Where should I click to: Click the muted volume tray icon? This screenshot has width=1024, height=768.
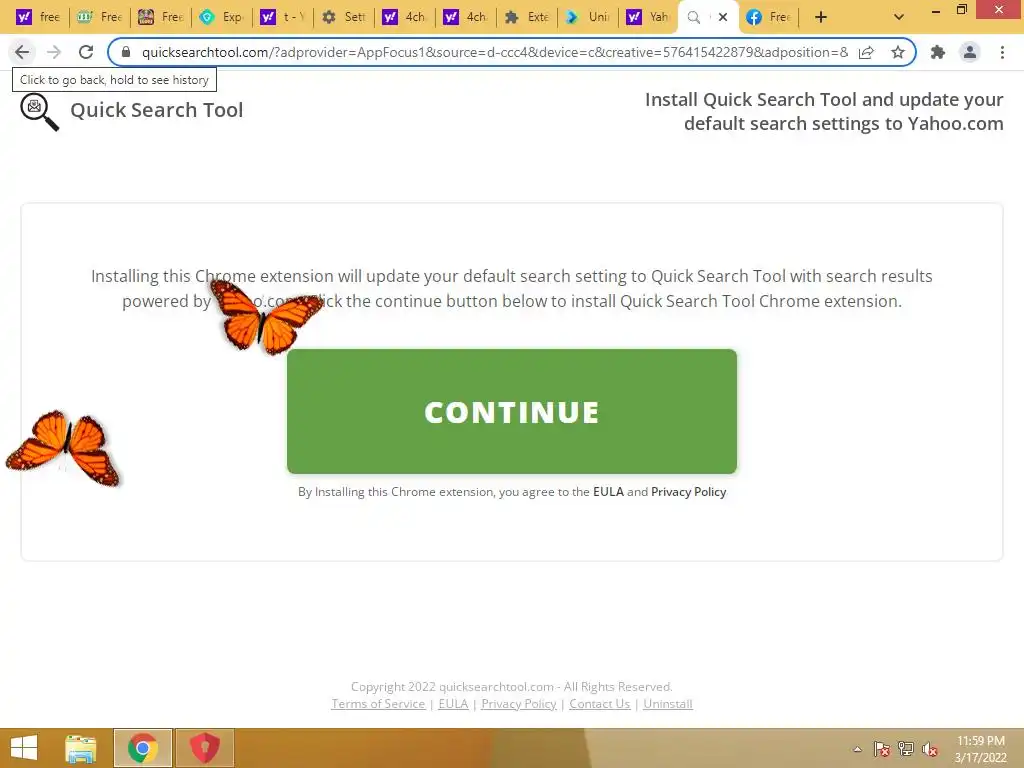930,749
